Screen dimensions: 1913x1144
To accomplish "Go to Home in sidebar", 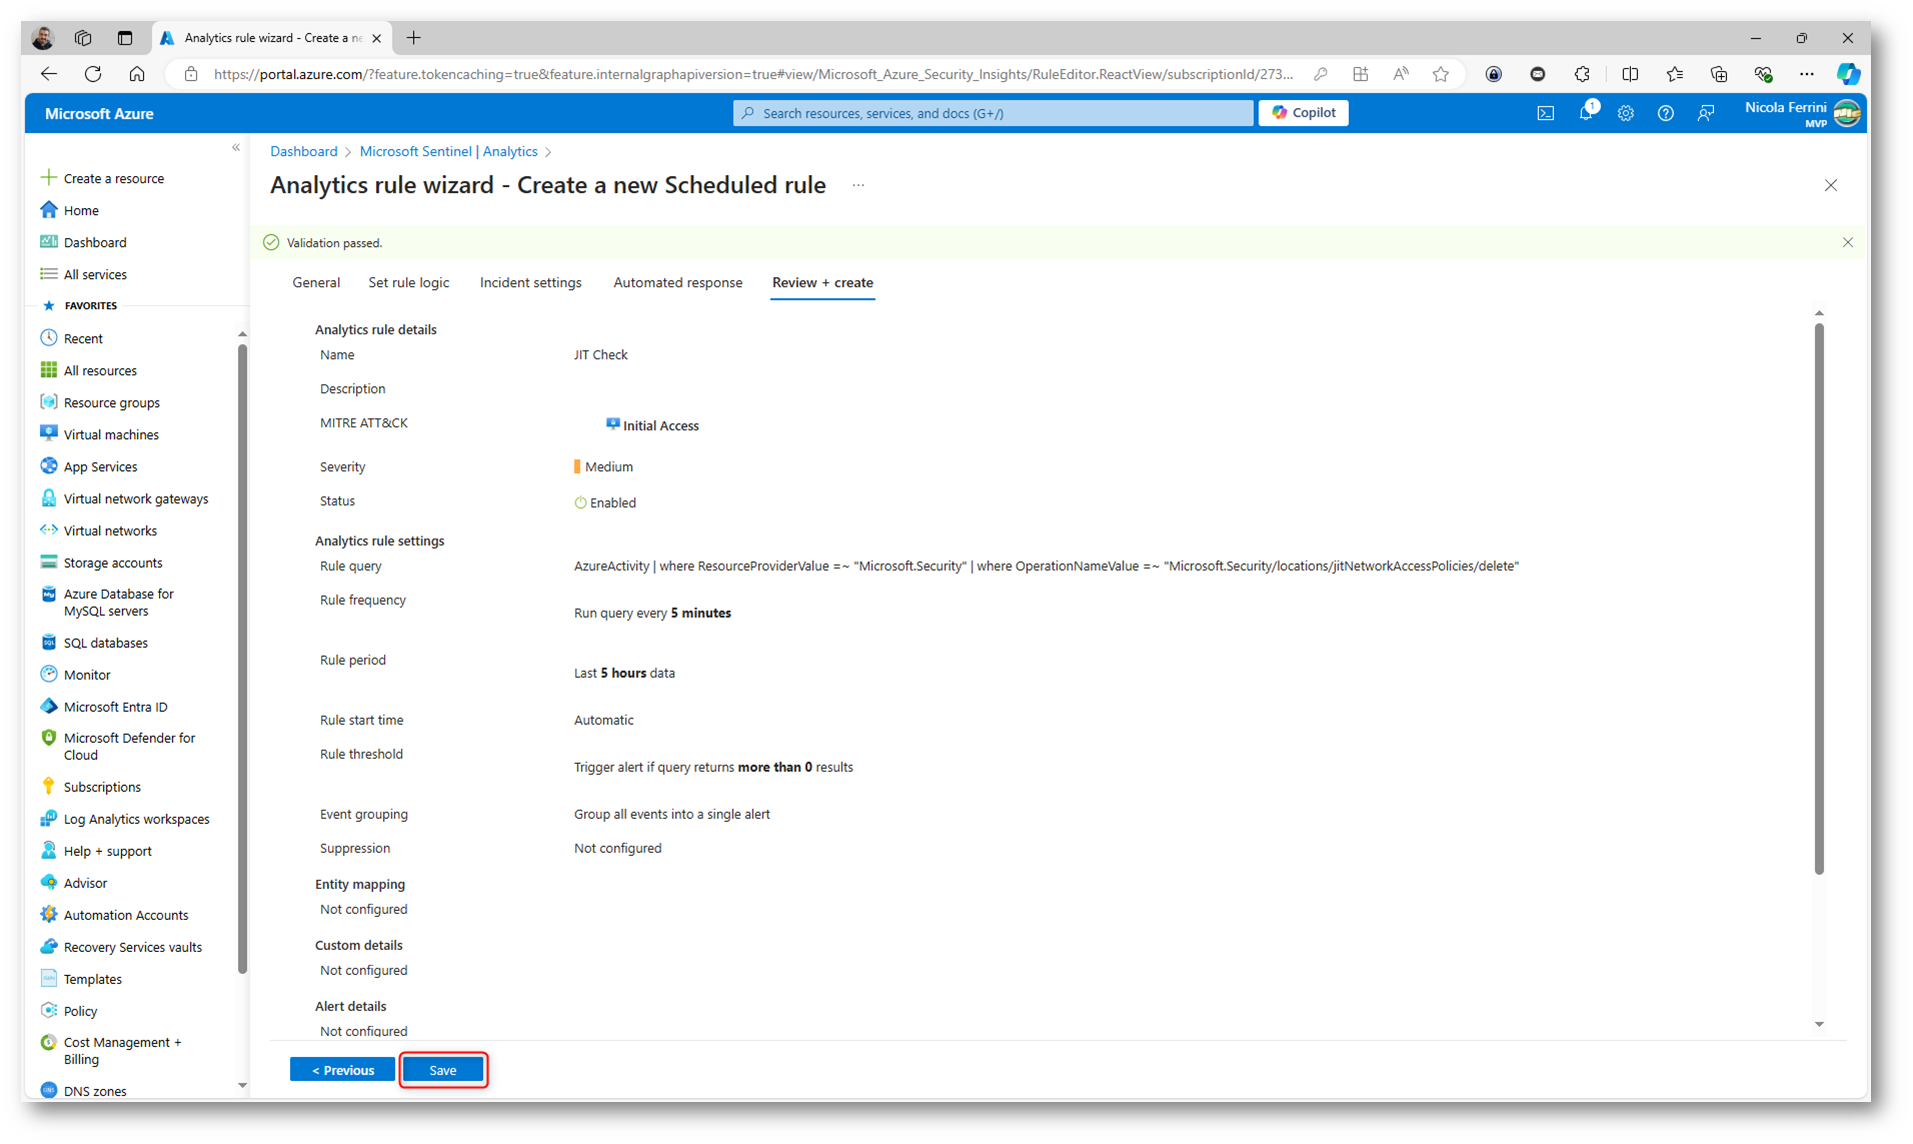I will pos(81,210).
